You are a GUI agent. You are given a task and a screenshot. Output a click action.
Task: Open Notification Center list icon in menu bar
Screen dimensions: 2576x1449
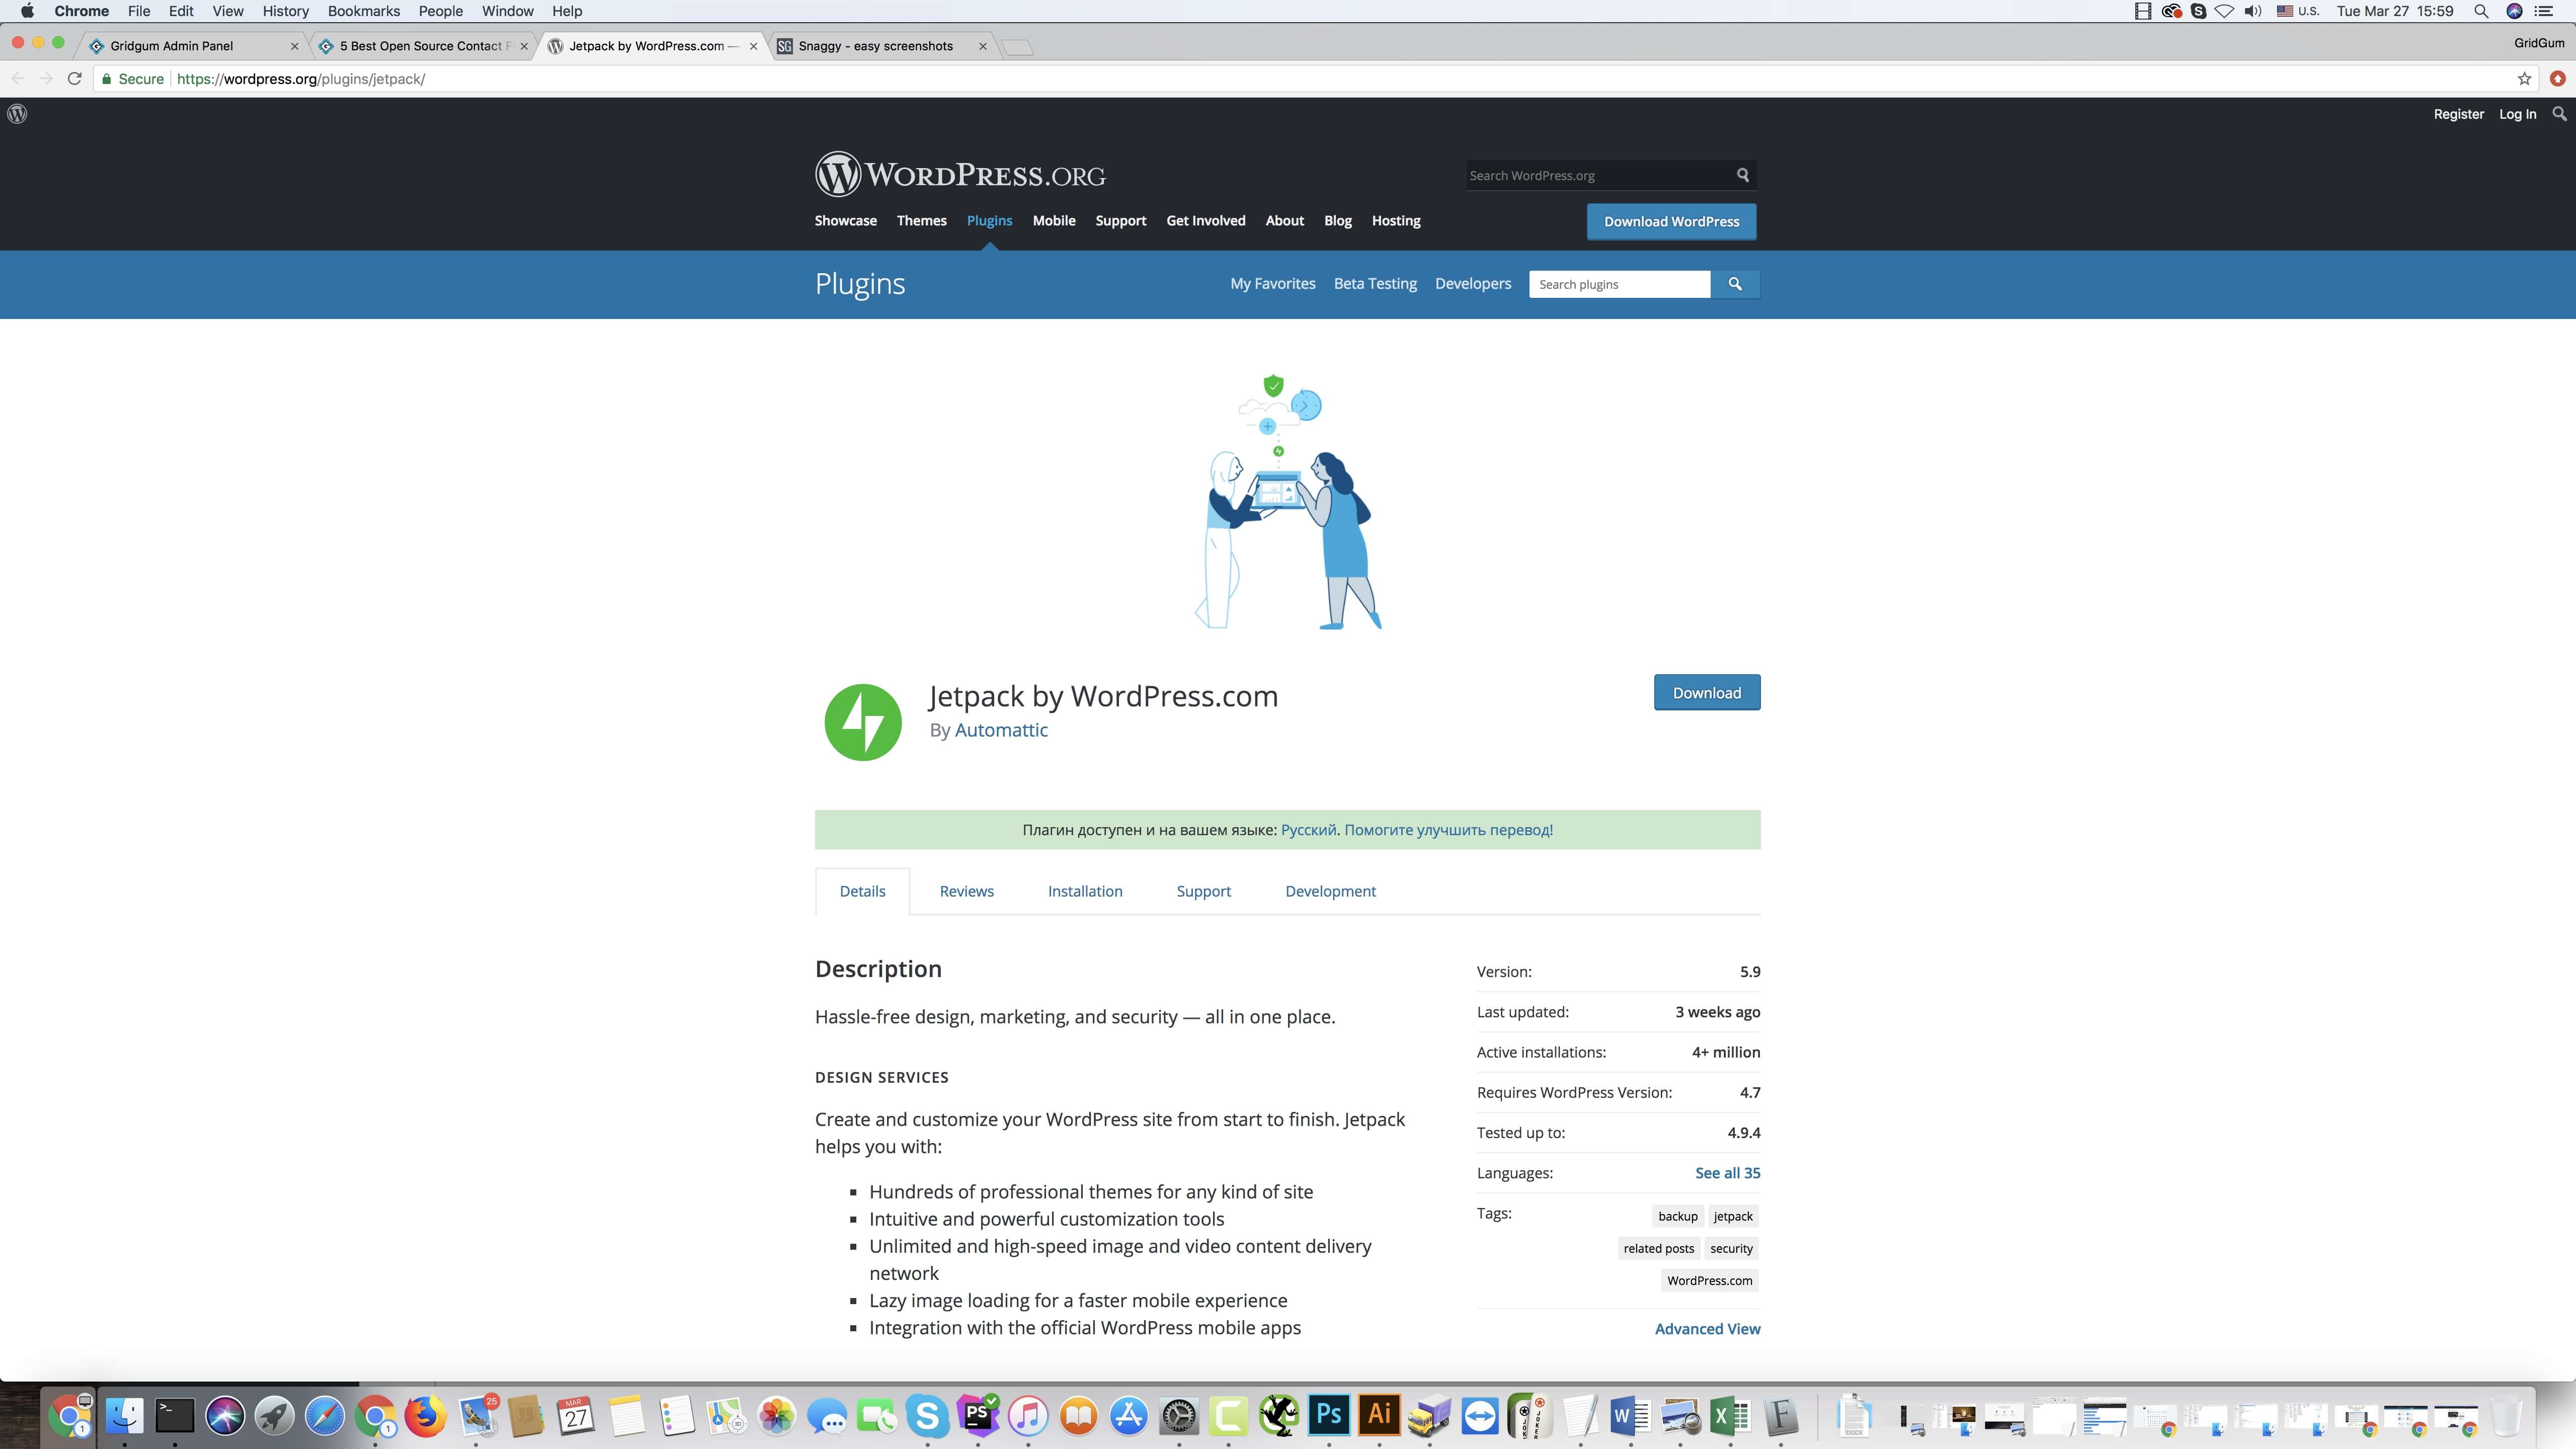(x=2544, y=11)
